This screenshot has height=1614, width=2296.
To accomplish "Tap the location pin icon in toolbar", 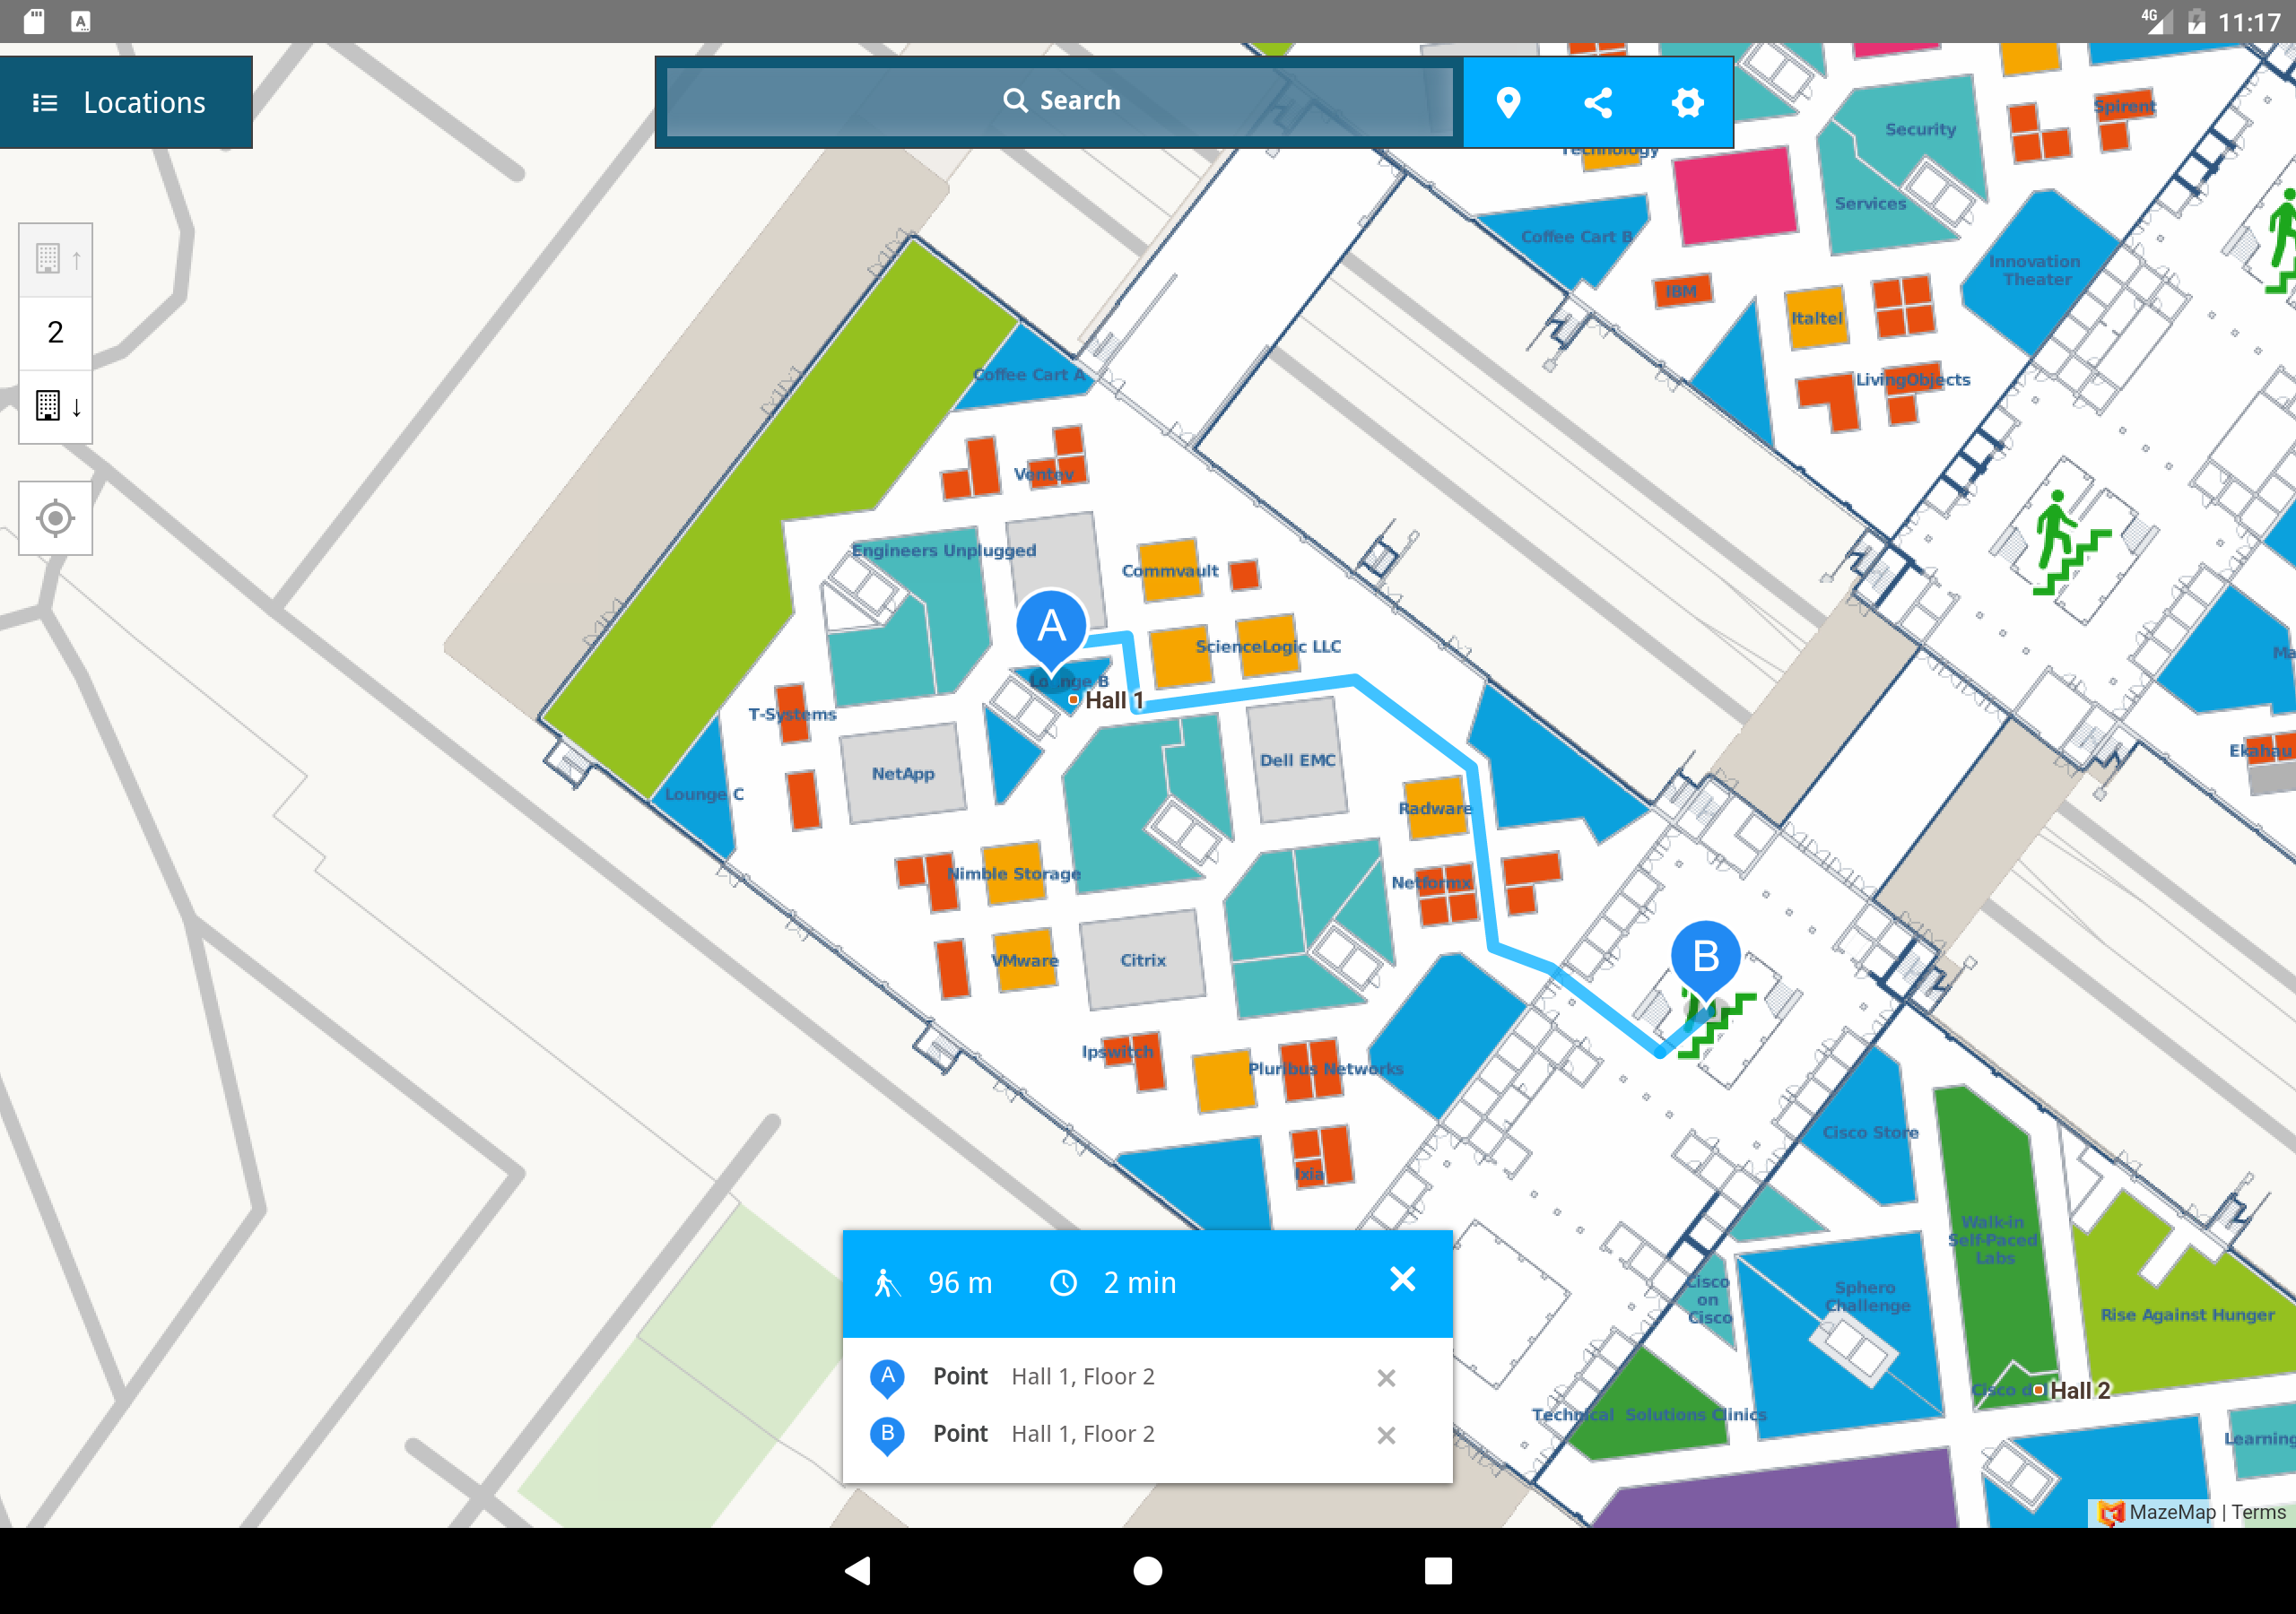I will pos(1508,102).
